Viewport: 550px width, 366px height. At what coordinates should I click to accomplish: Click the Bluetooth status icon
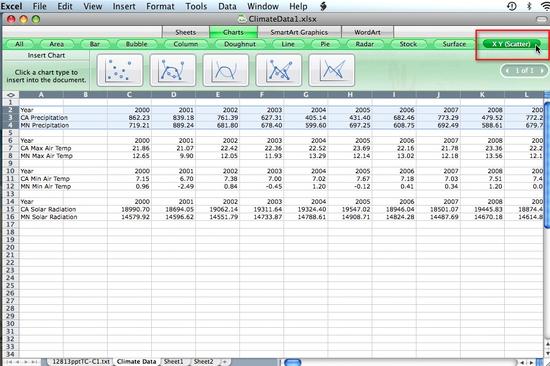pos(529,6)
